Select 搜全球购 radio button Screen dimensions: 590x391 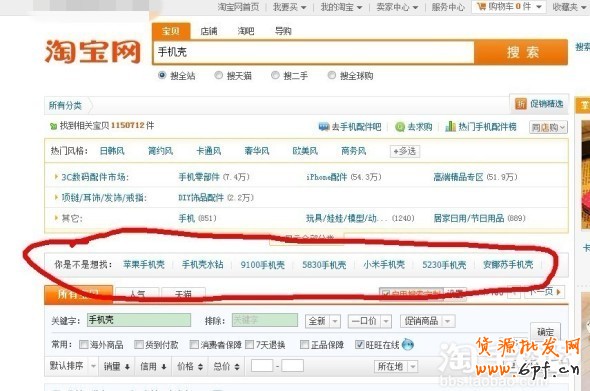pos(331,75)
